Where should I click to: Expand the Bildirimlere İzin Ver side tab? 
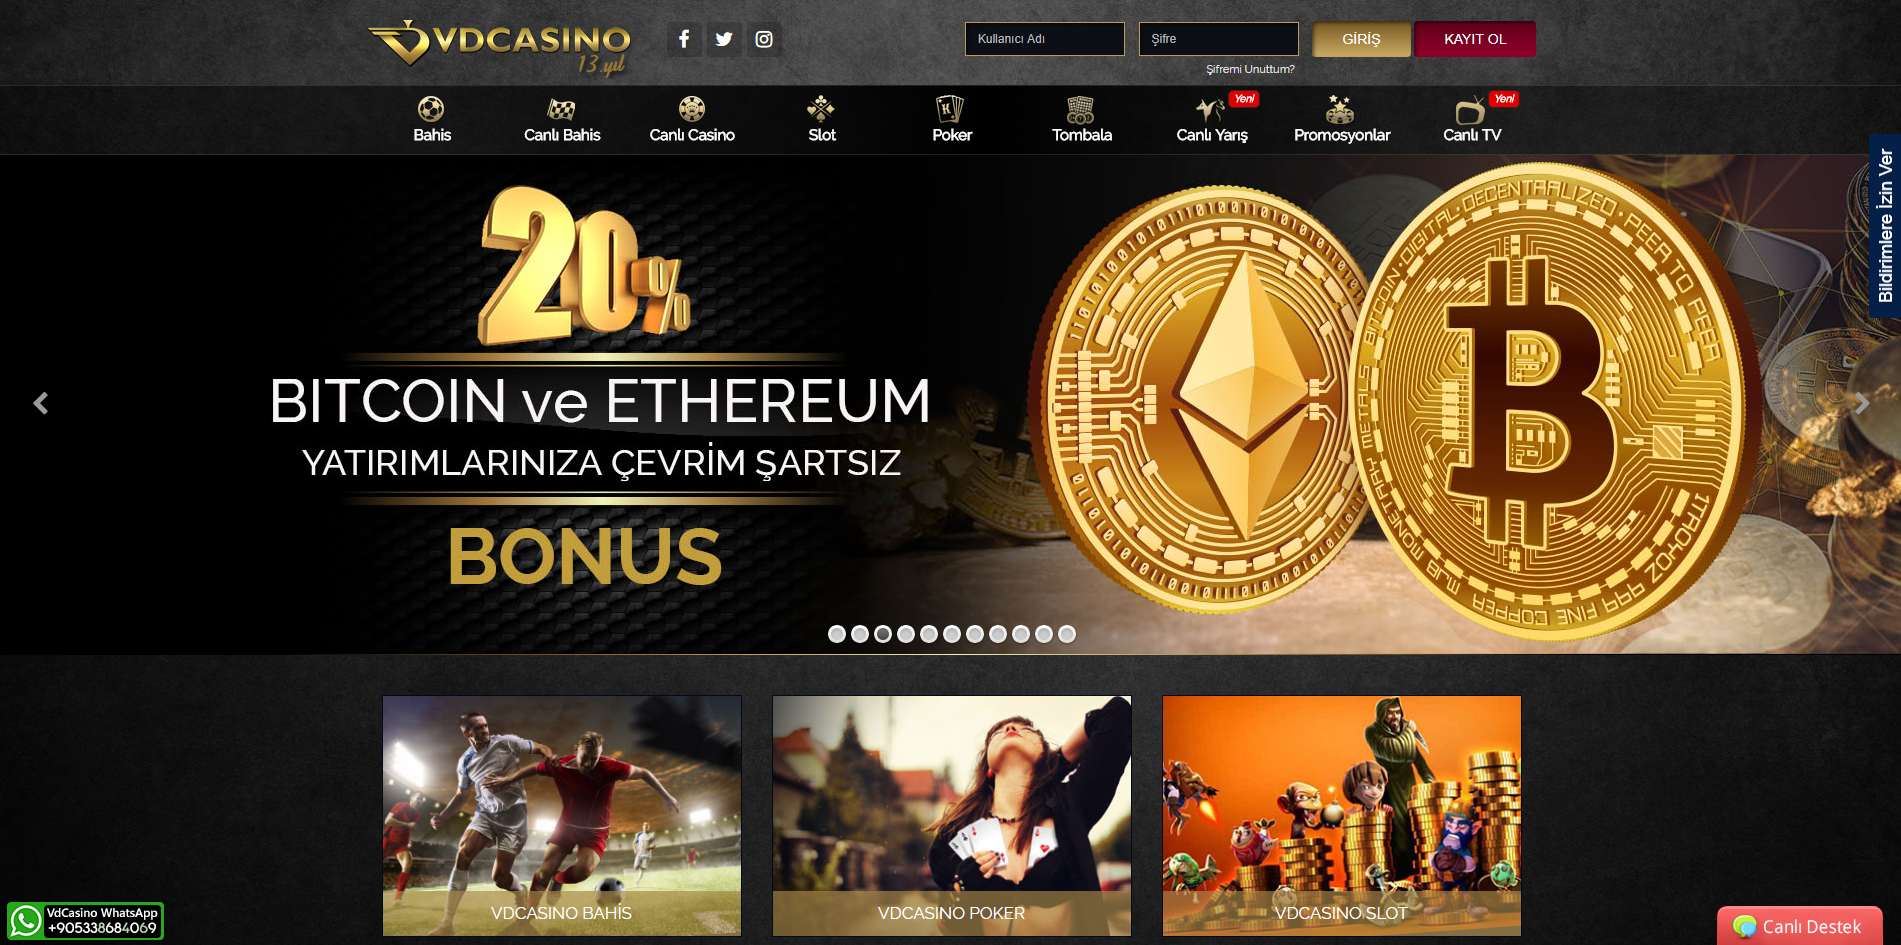tap(1885, 226)
